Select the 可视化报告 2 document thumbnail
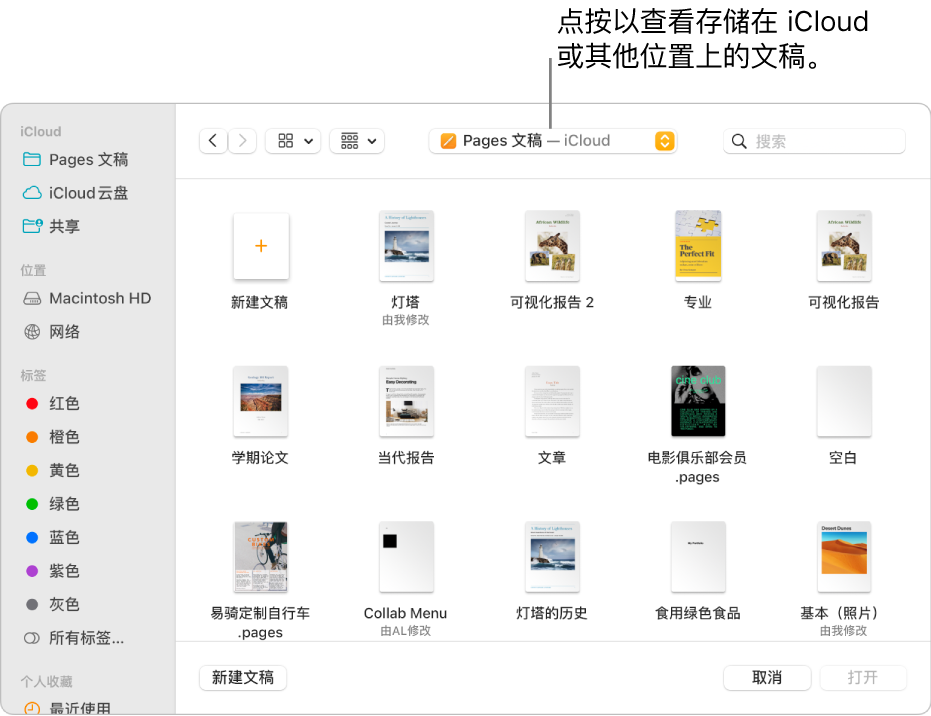The height and width of the screenshot is (716, 931). [552, 246]
